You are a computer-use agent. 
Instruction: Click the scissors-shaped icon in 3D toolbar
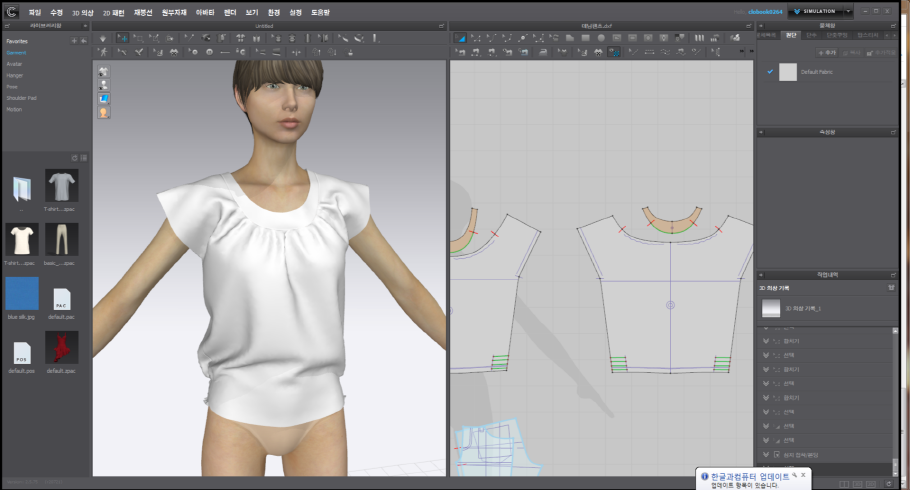[x=139, y=52]
